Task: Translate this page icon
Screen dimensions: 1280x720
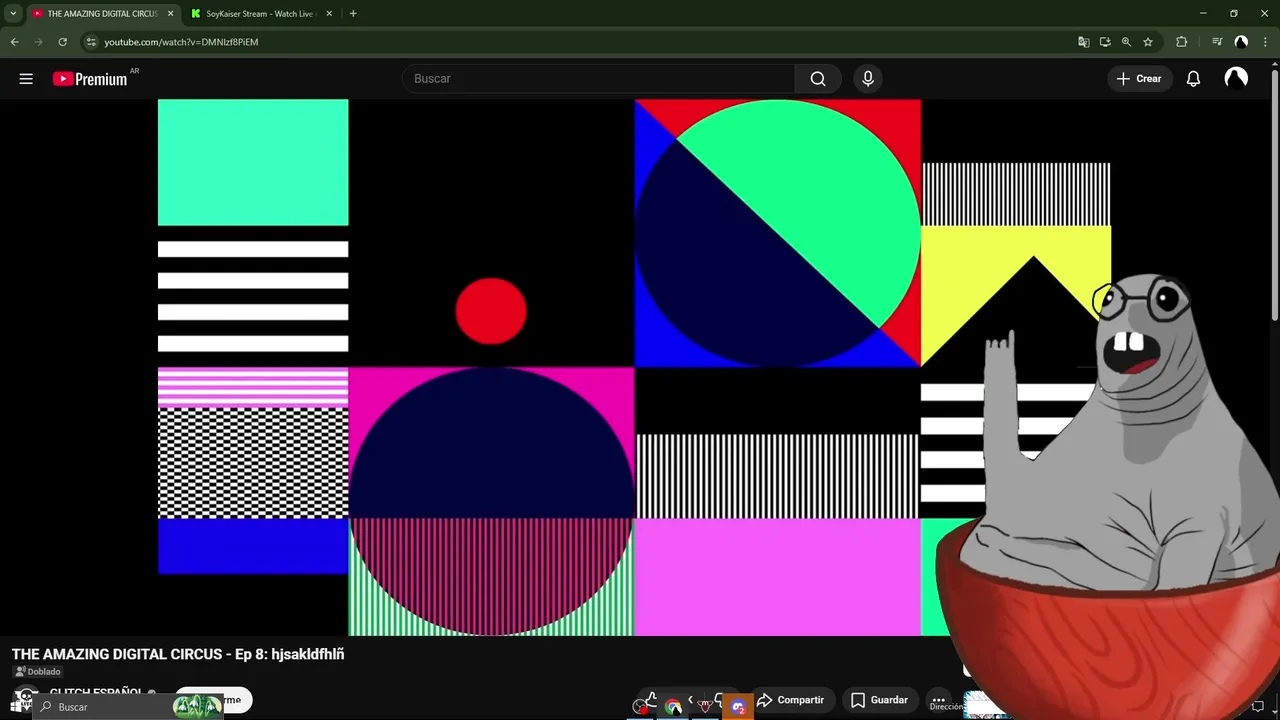Action: point(1083,42)
